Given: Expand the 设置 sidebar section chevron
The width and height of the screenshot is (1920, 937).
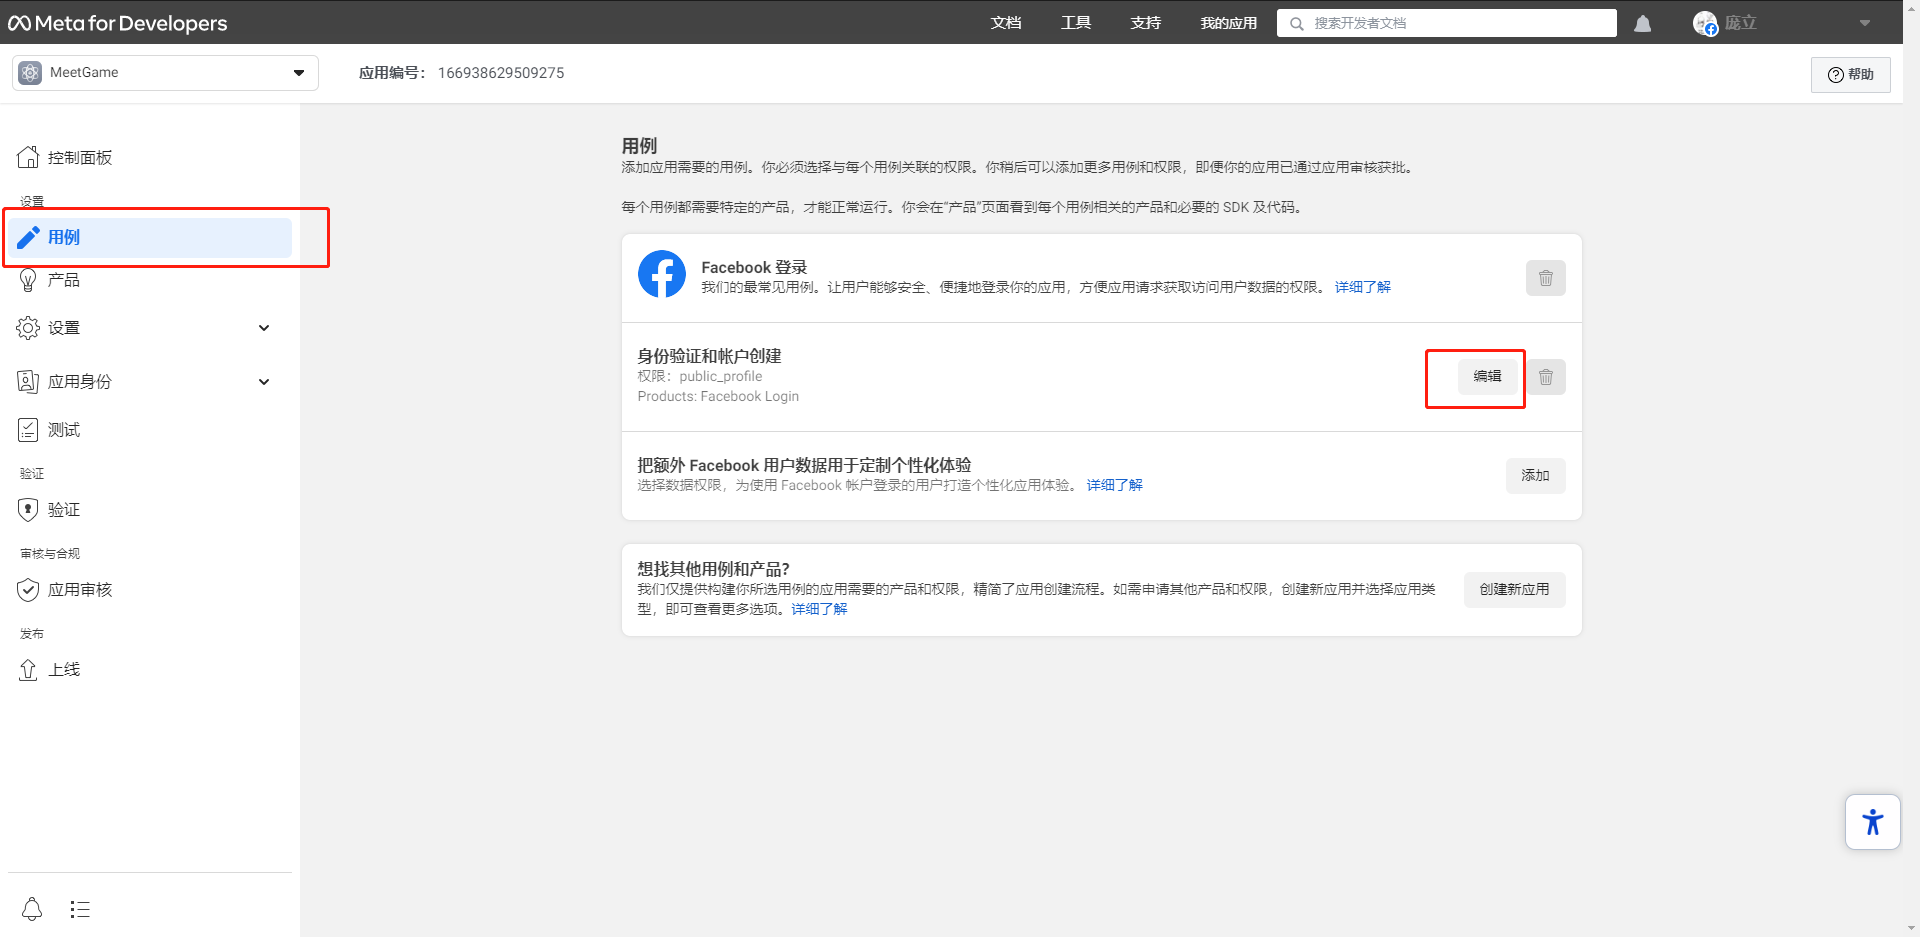Looking at the screenshot, I should pyautogui.click(x=264, y=328).
